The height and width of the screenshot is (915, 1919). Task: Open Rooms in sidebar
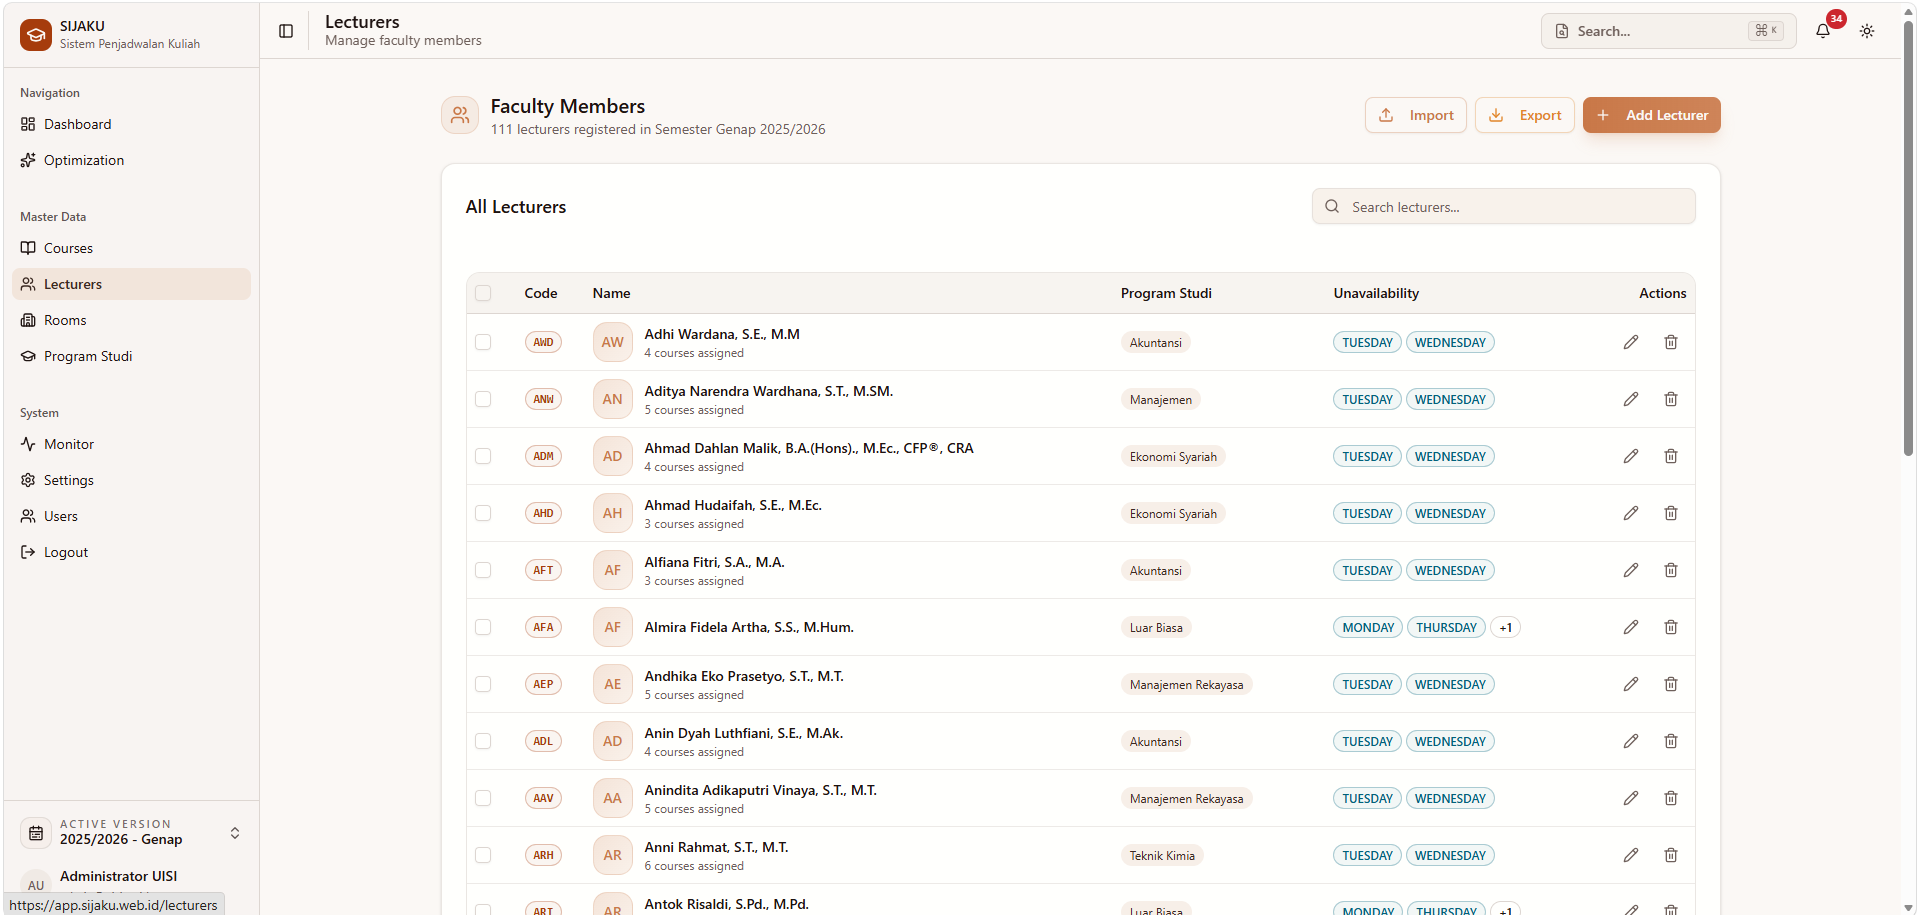pos(131,320)
